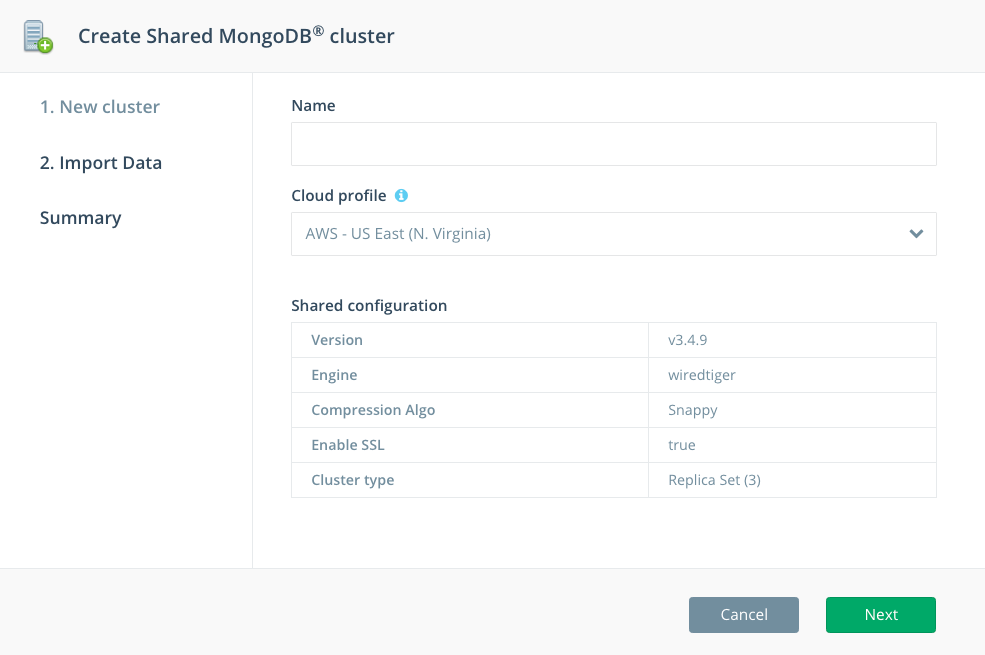This screenshot has height=655, width=985.
Task: Click the Next button
Action: [881, 615]
